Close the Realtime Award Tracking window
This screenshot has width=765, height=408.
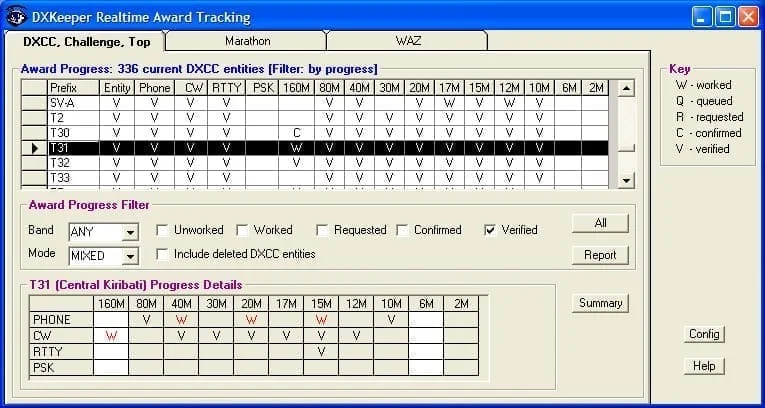[x=748, y=16]
